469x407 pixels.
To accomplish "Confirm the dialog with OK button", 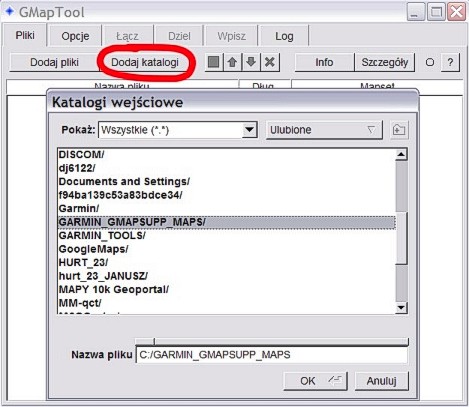I will click(315, 381).
